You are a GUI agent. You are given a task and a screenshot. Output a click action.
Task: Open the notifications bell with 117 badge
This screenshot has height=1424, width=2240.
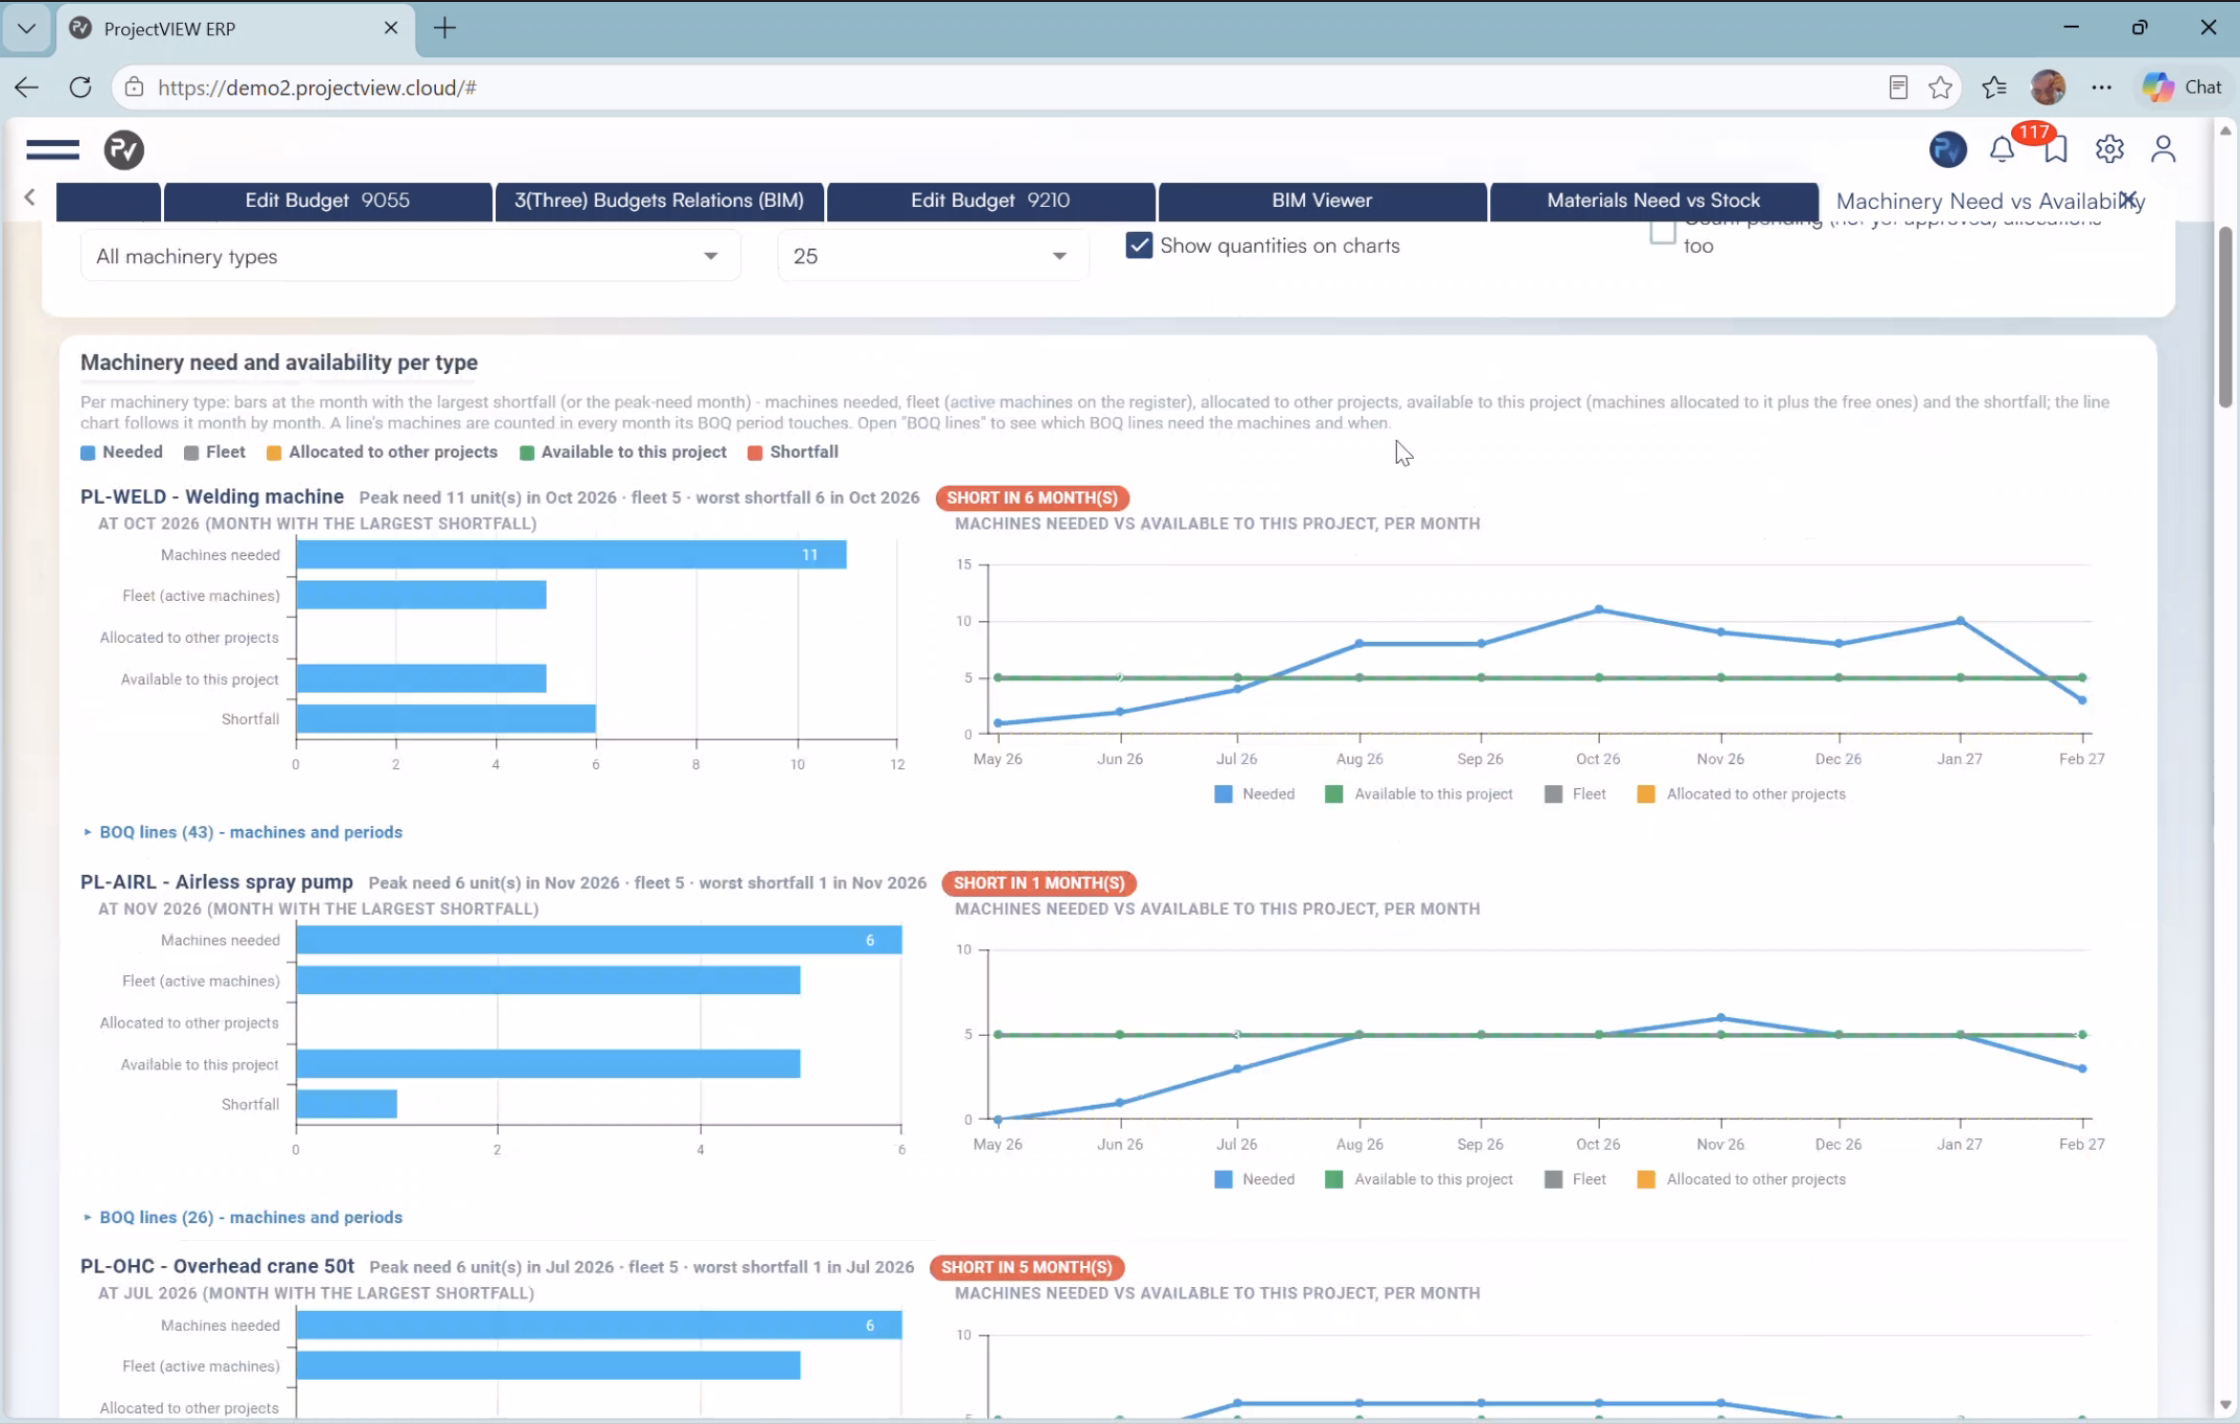(x=2002, y=150)
